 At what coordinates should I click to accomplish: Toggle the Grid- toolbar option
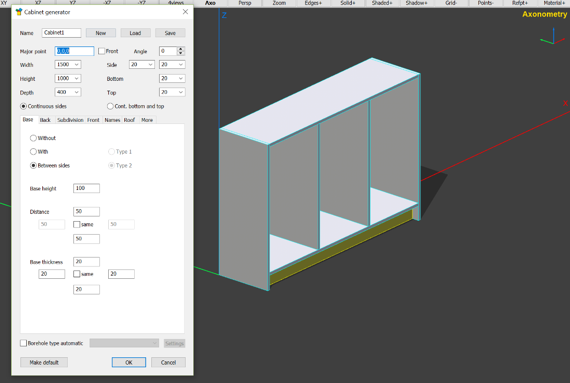(x=450, y=3)
